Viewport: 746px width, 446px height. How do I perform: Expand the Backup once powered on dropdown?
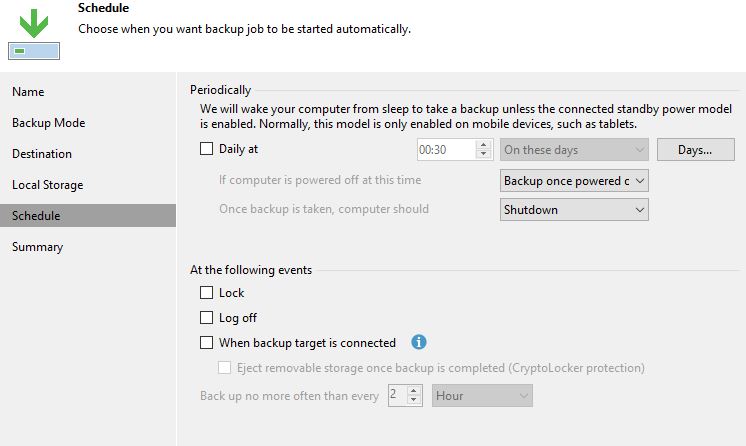point(574,181)
